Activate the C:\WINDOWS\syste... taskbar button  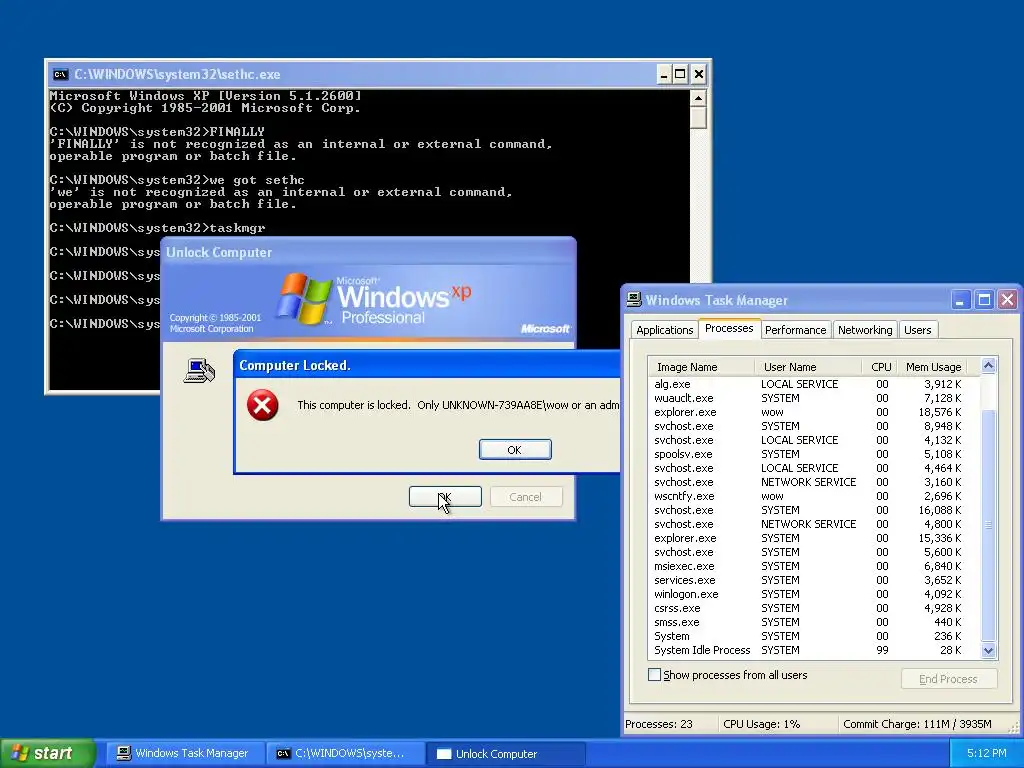344,754
